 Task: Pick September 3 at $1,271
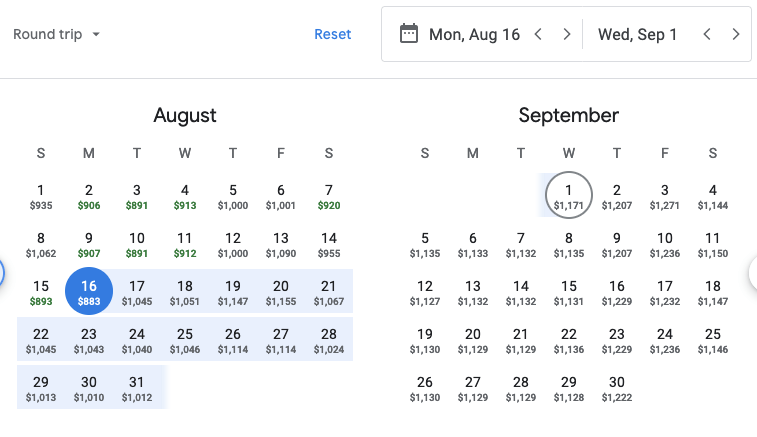click(665, 196)
